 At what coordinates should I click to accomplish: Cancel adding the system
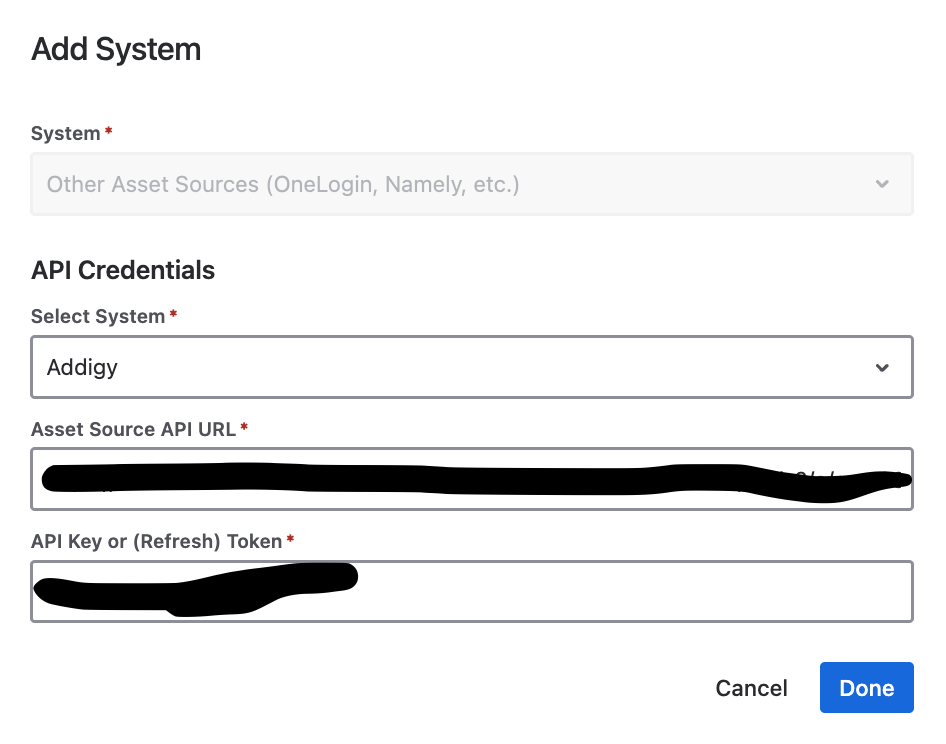pyautogui.click(x=751, y=688)
